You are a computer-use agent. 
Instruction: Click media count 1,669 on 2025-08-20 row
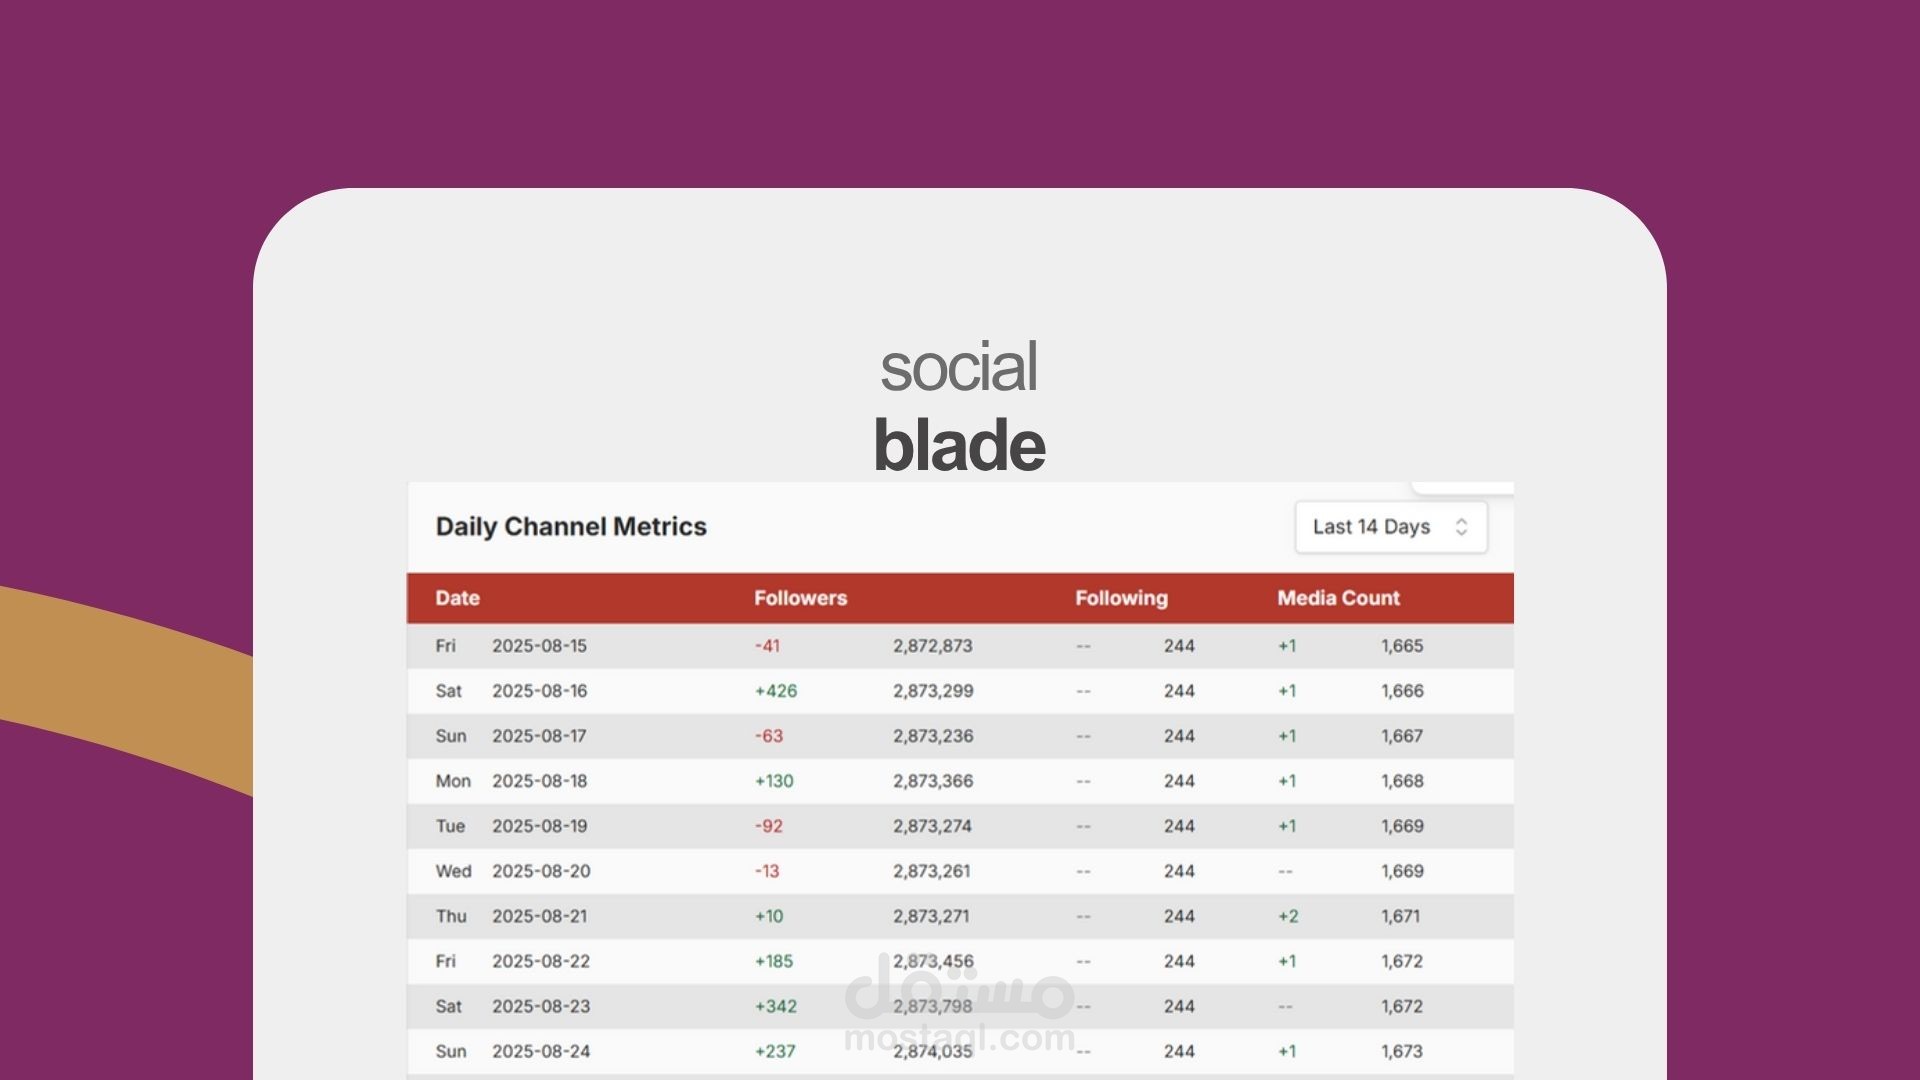pos(1402,871)
